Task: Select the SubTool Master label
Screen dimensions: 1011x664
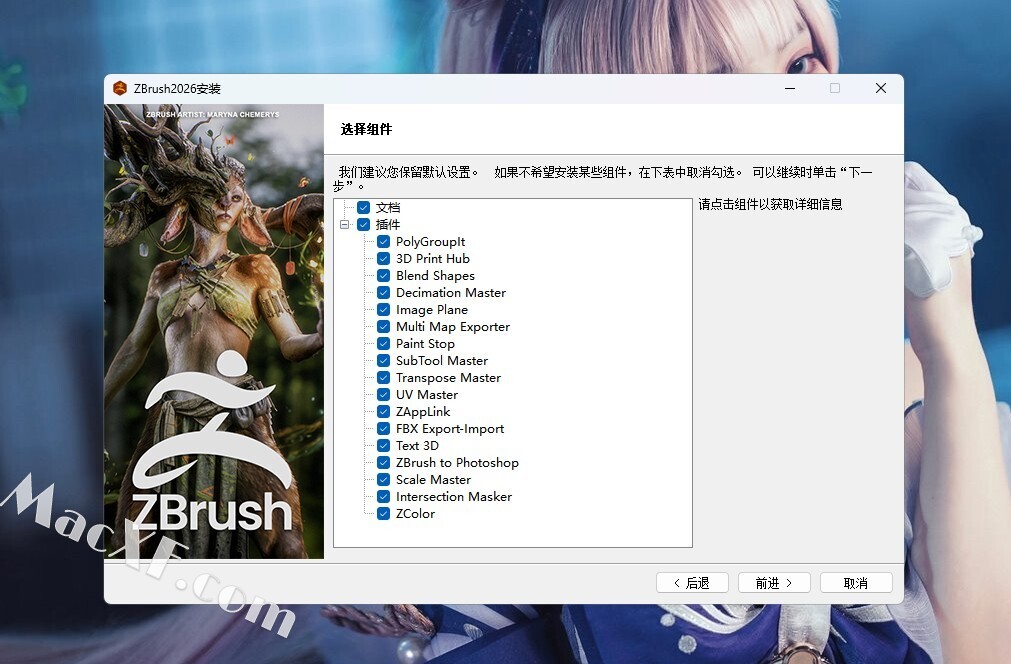Action: pos(442,360)
